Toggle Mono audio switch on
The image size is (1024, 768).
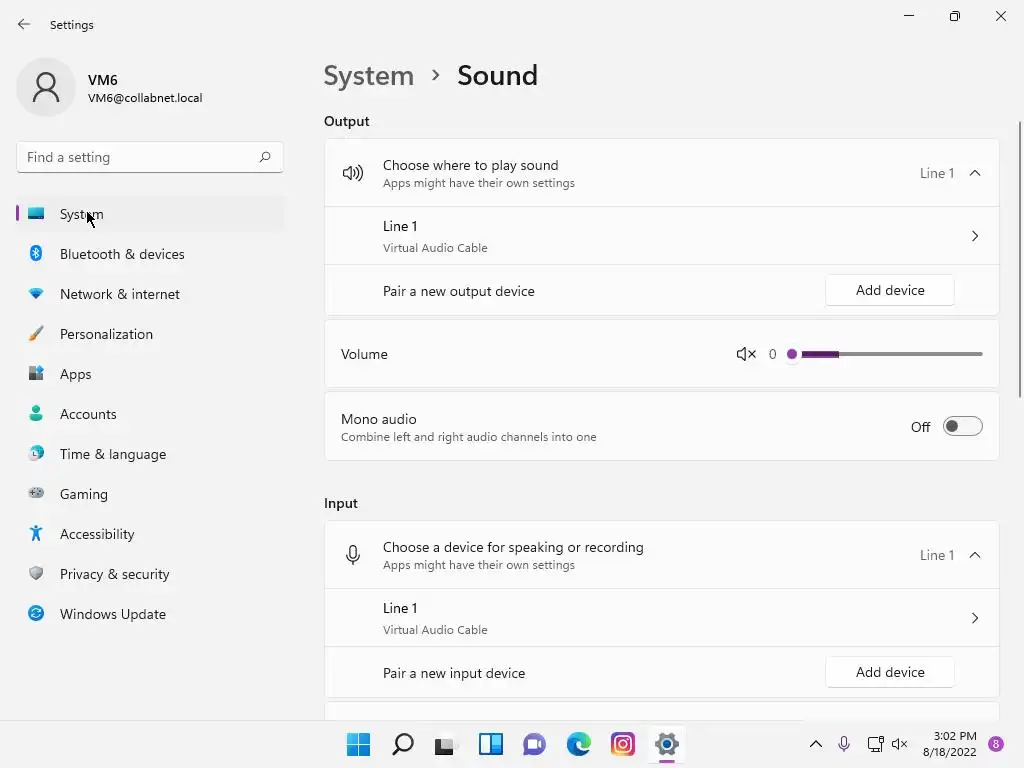coord(962,427)
